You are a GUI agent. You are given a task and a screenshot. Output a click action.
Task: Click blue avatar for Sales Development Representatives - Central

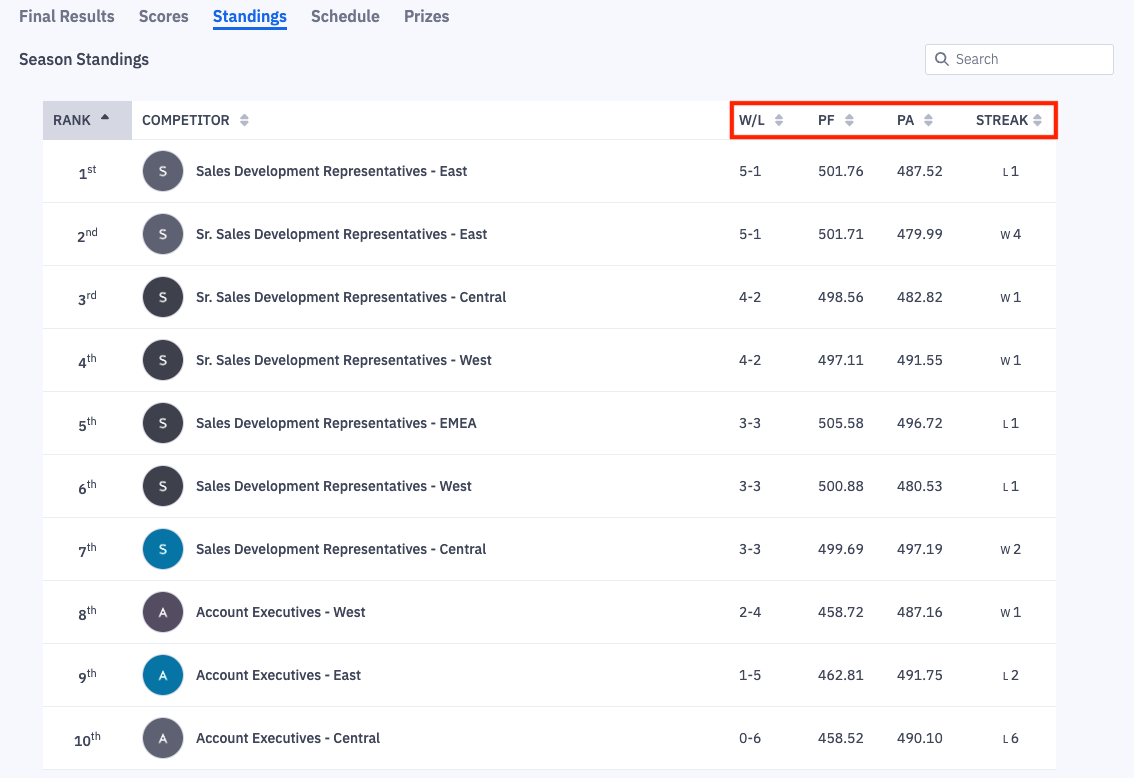tap(163, 549)
